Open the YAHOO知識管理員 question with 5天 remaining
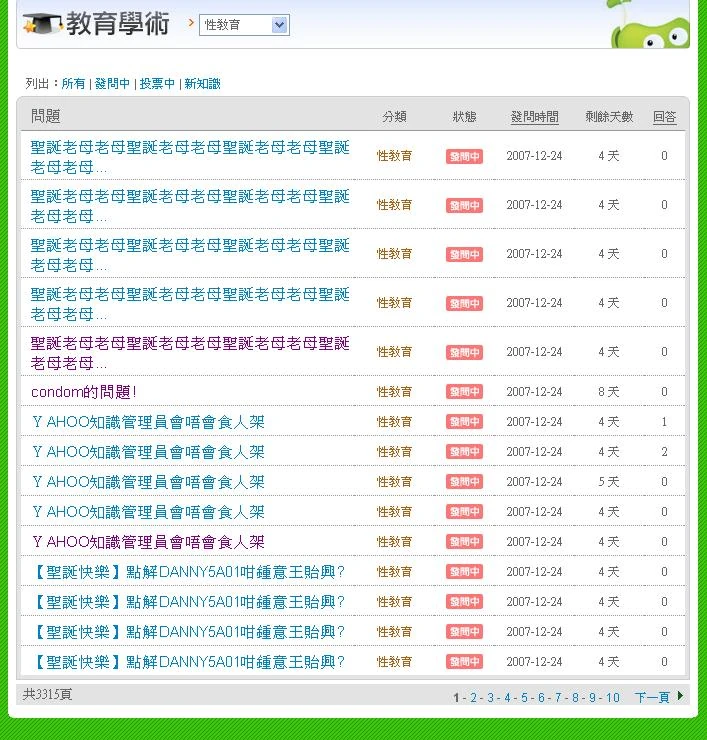Viewport: 707px width, 740px height. pos(148,482)
